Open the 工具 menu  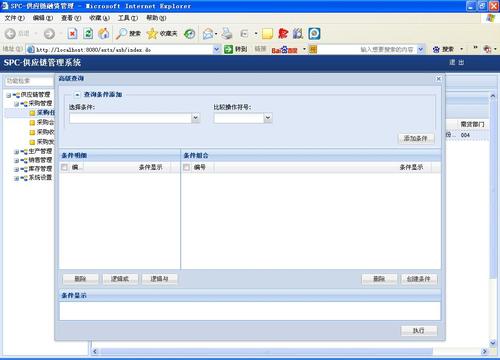tap(128, 18)
